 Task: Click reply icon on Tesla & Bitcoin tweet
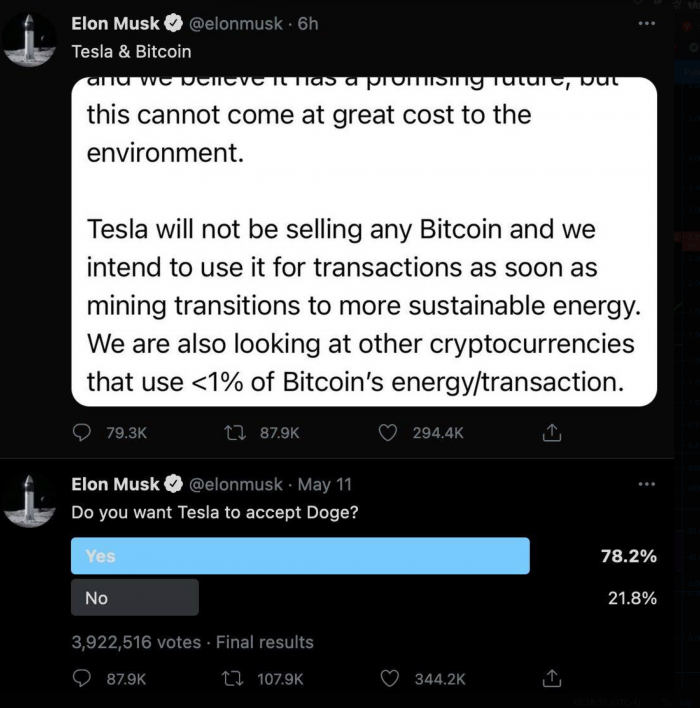(x=82, y=433)
